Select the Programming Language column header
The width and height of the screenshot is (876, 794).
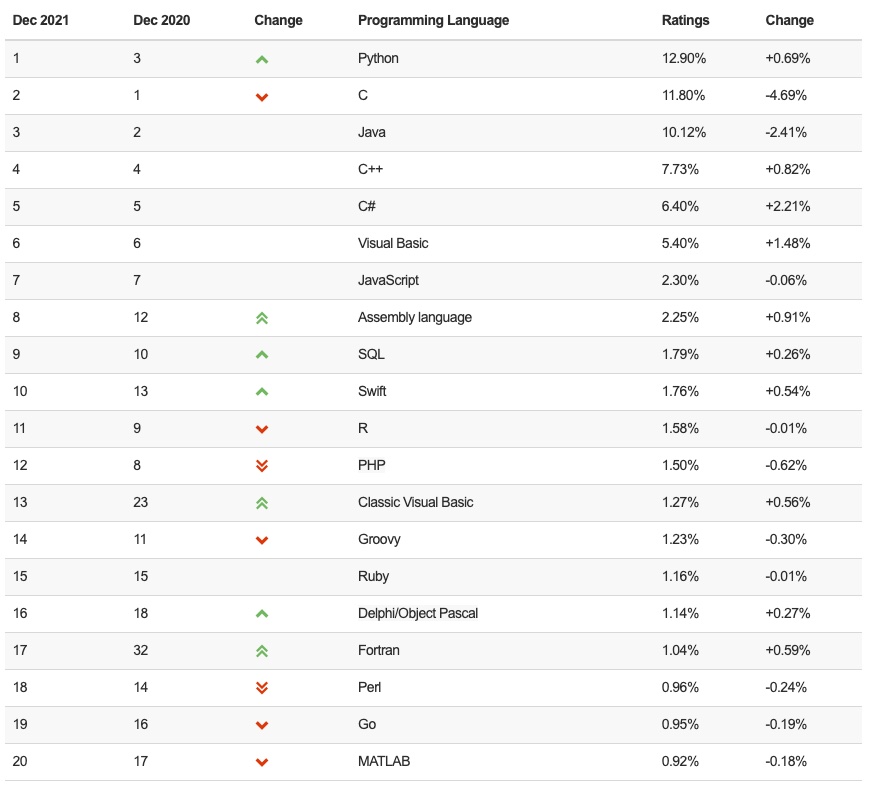[433, 20]
